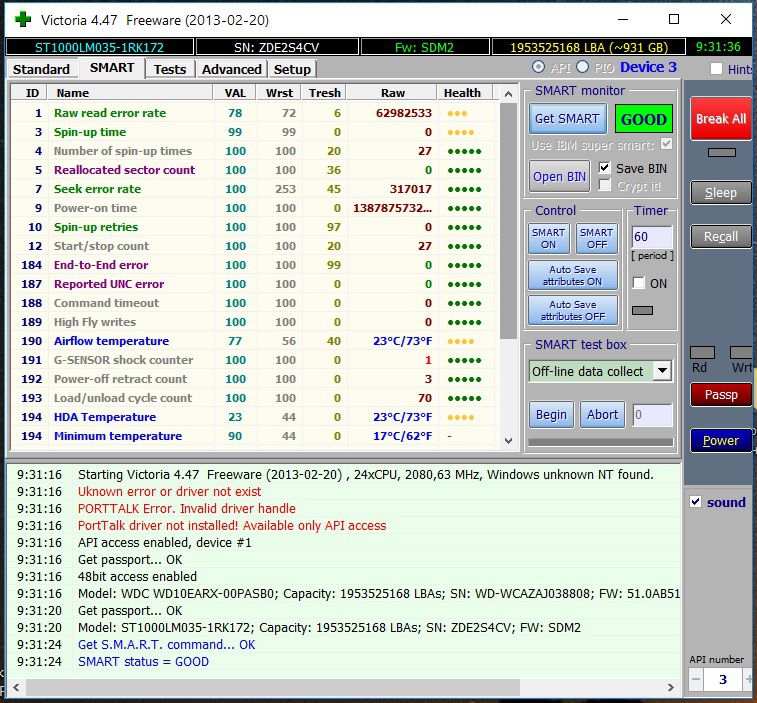Click the log scroll left arrow
757x703 pixels.
(16, 687)
